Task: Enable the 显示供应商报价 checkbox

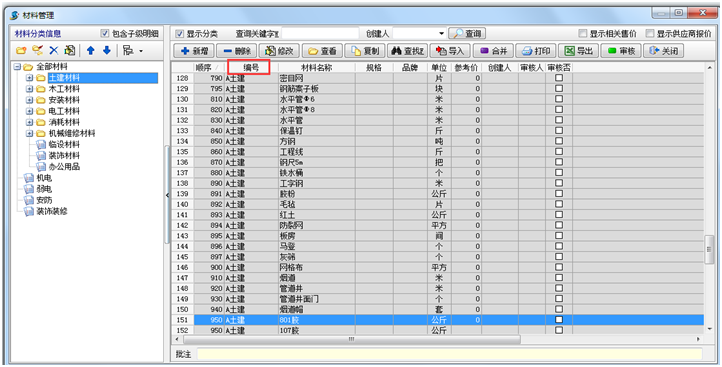Action: (x=650, y=34)
